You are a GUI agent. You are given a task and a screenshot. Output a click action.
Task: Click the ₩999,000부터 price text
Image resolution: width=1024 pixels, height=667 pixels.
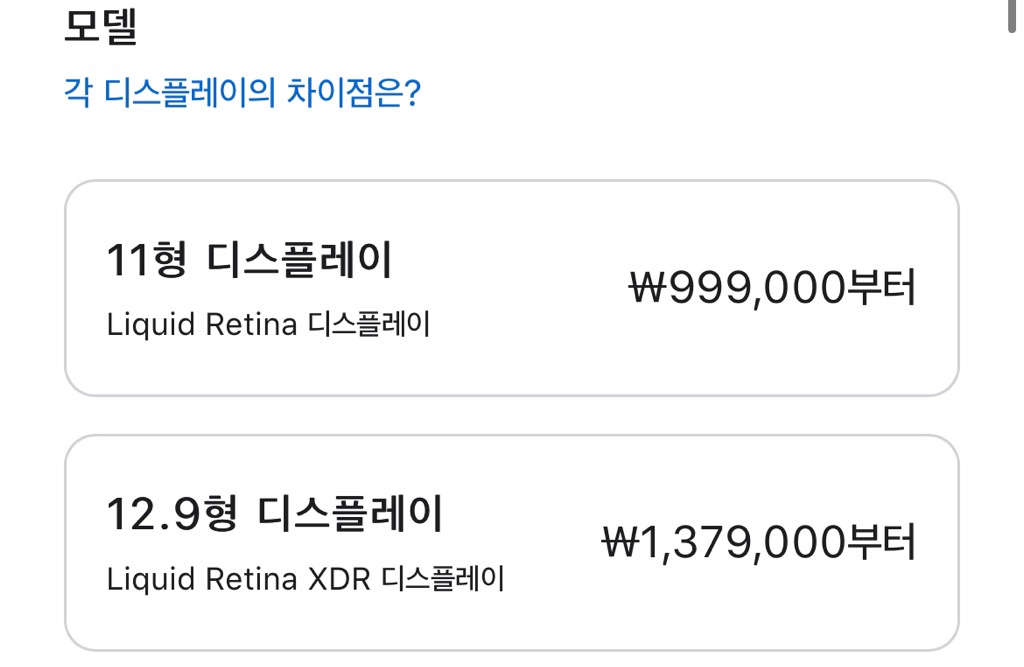tap(772, 289)
